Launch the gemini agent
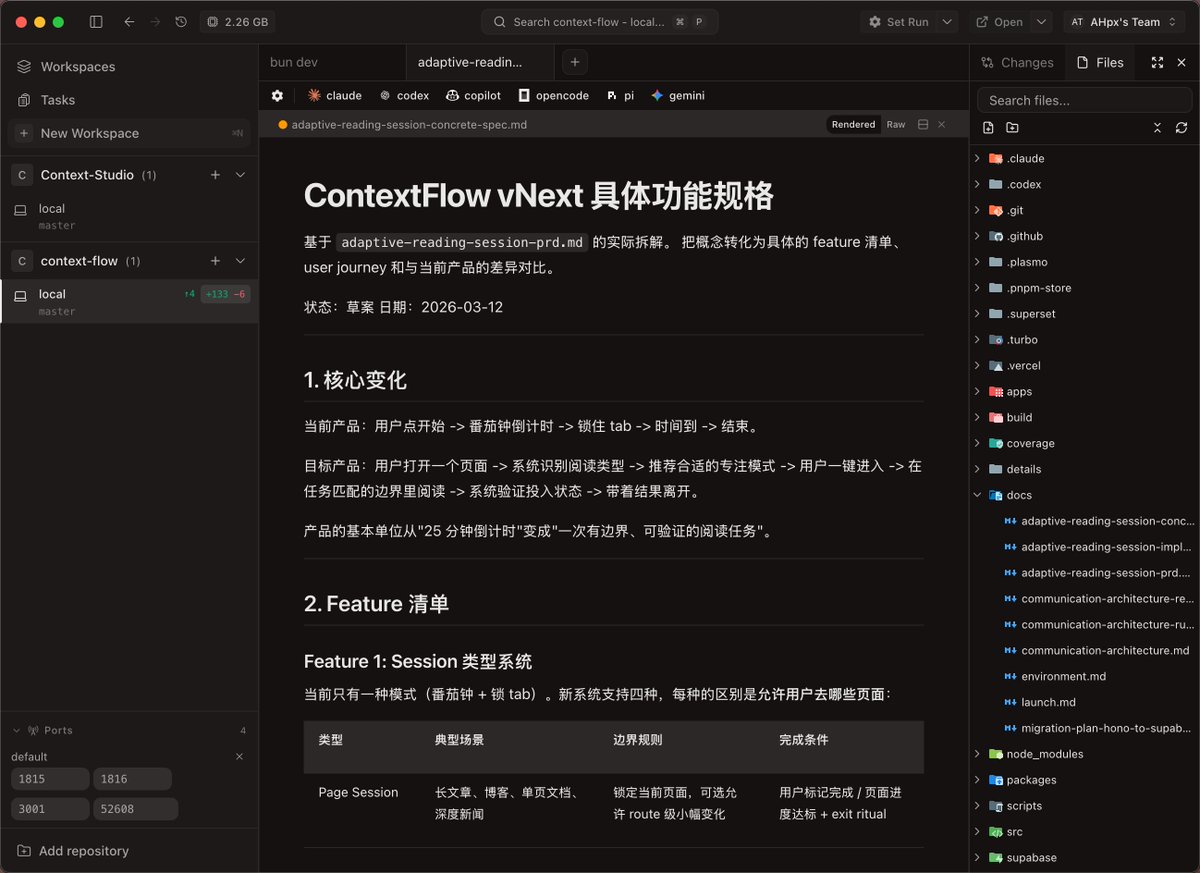1200x873 pixels. pyautogui.click(x=678, y=96)
